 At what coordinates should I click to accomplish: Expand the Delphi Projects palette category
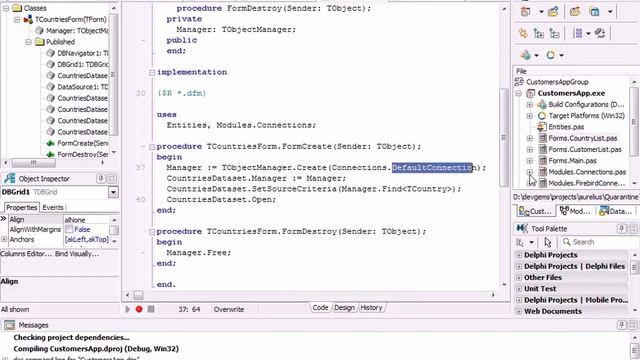(x=519, y=255)
